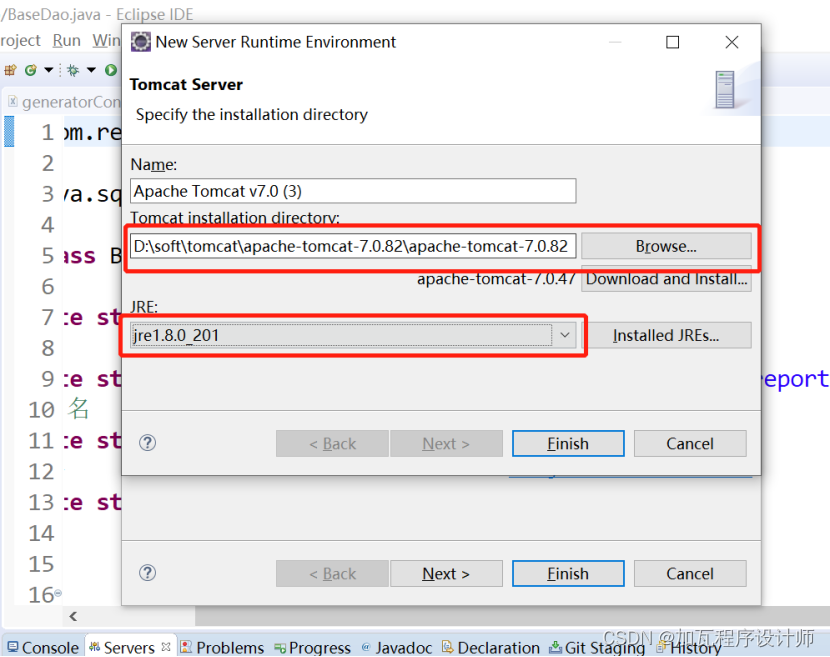Open the Project menu in Eclipse
The width and height of the screenshot is (830, 657).
[20, 41]
